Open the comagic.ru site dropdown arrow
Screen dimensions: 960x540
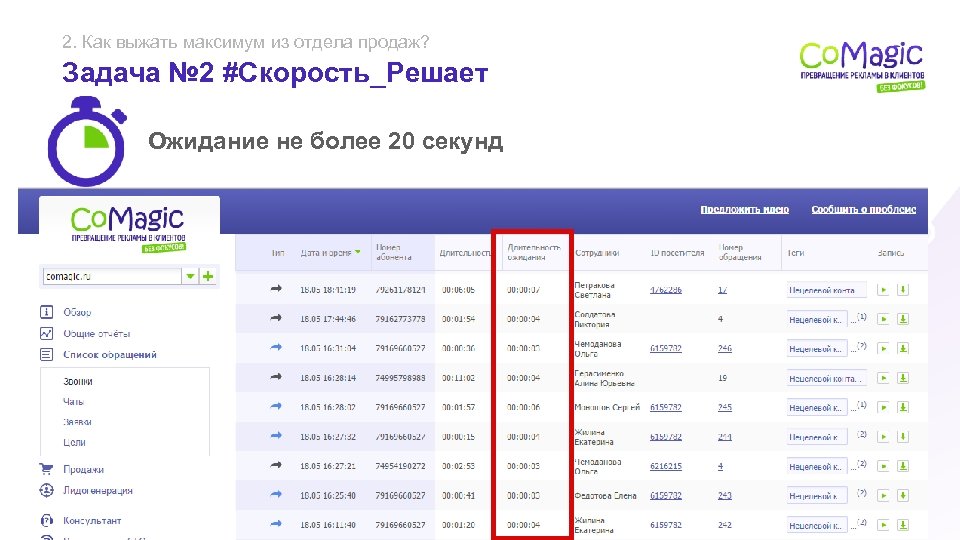[190, 276]
